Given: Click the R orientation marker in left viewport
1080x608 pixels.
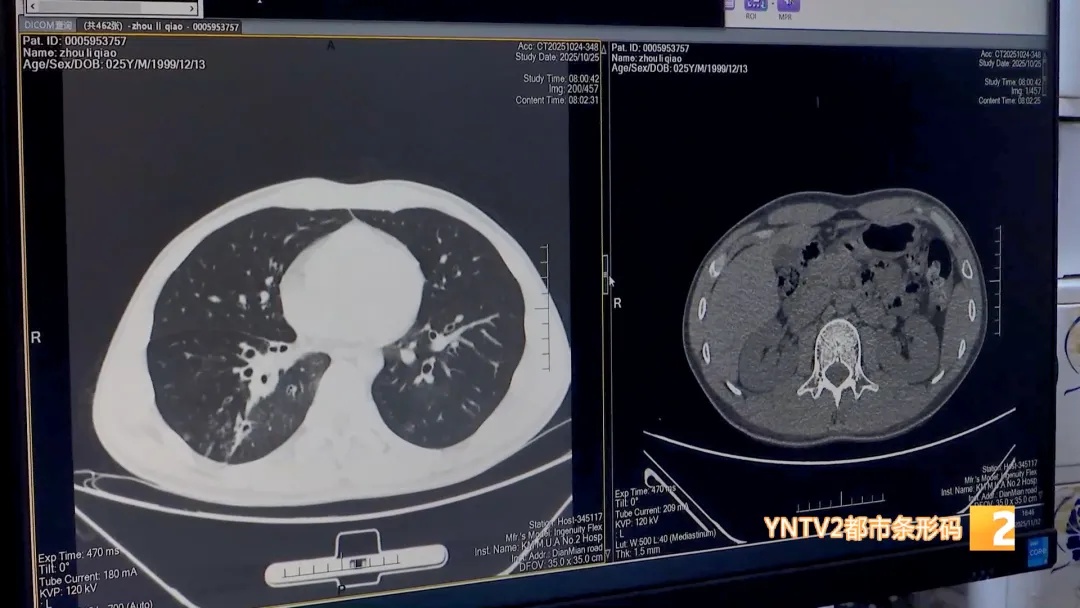Looking at the screenshot, I should 36,338.
